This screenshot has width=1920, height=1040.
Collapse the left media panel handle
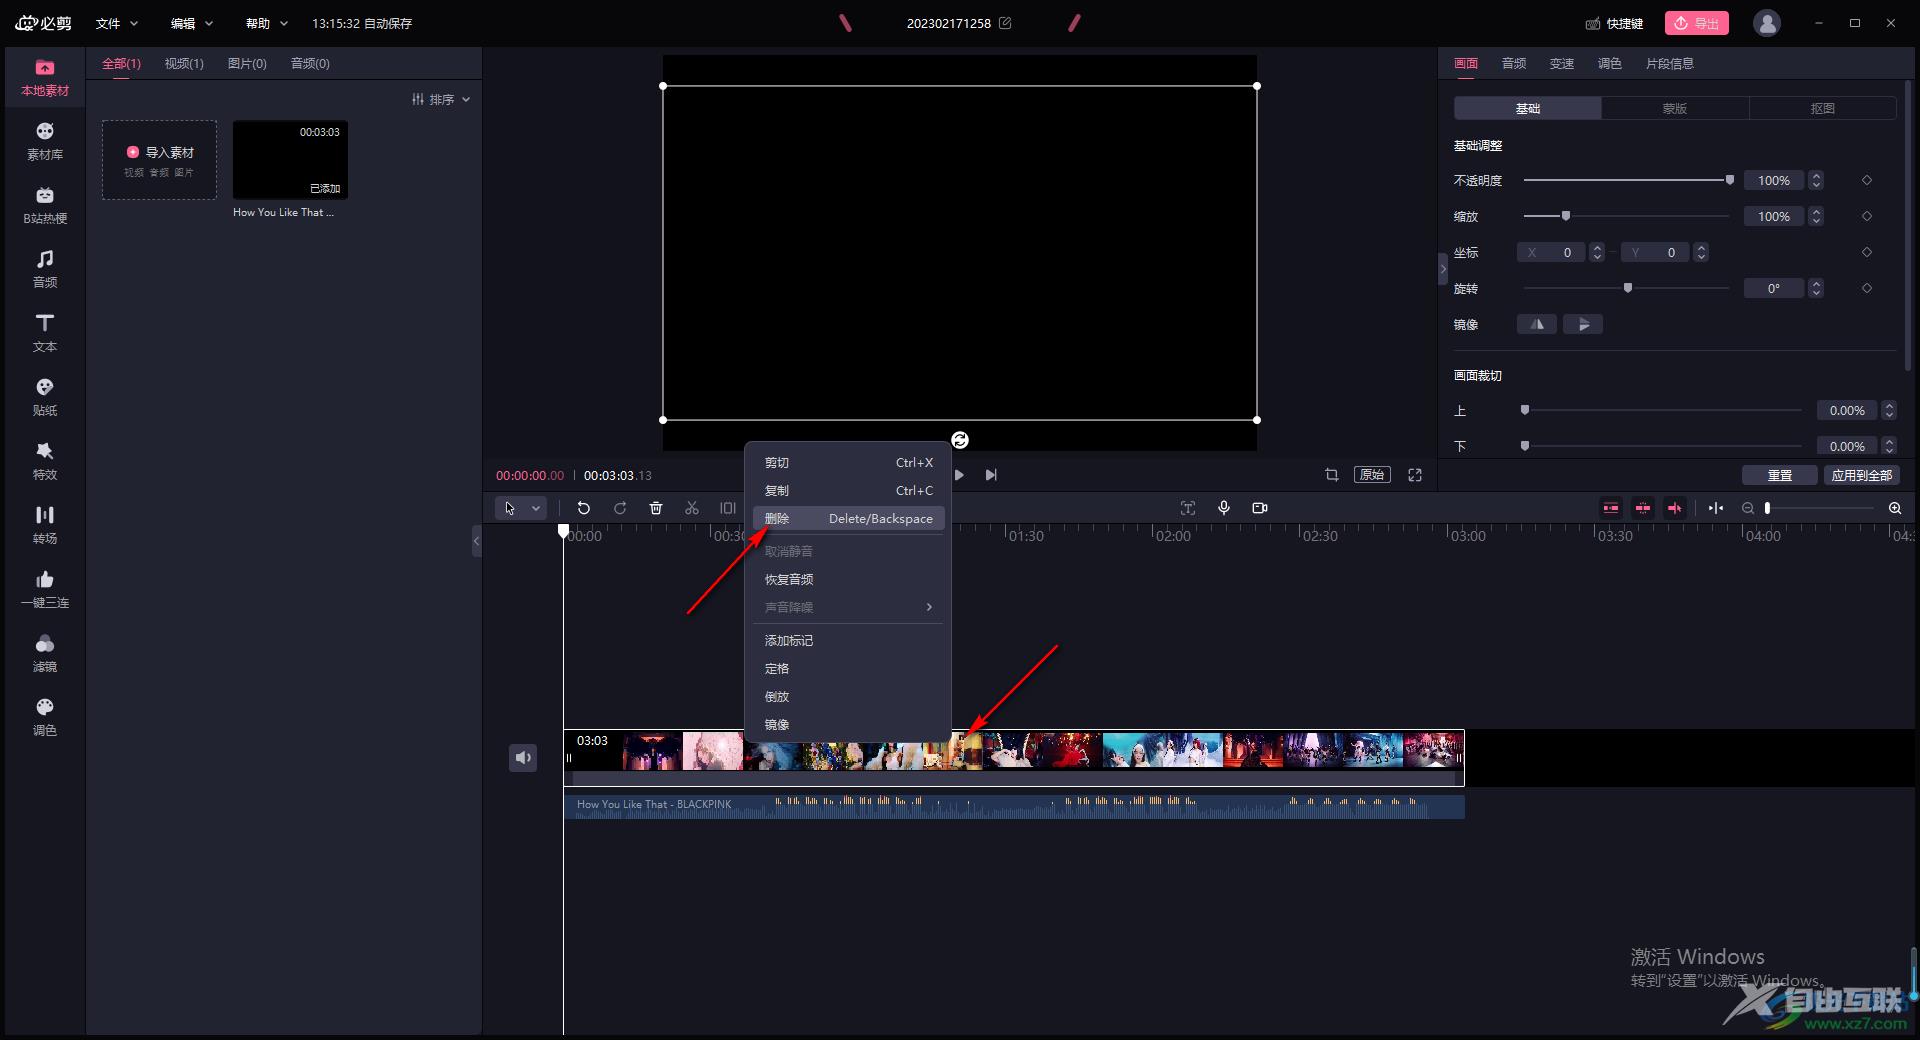click(x=477, y=541)
